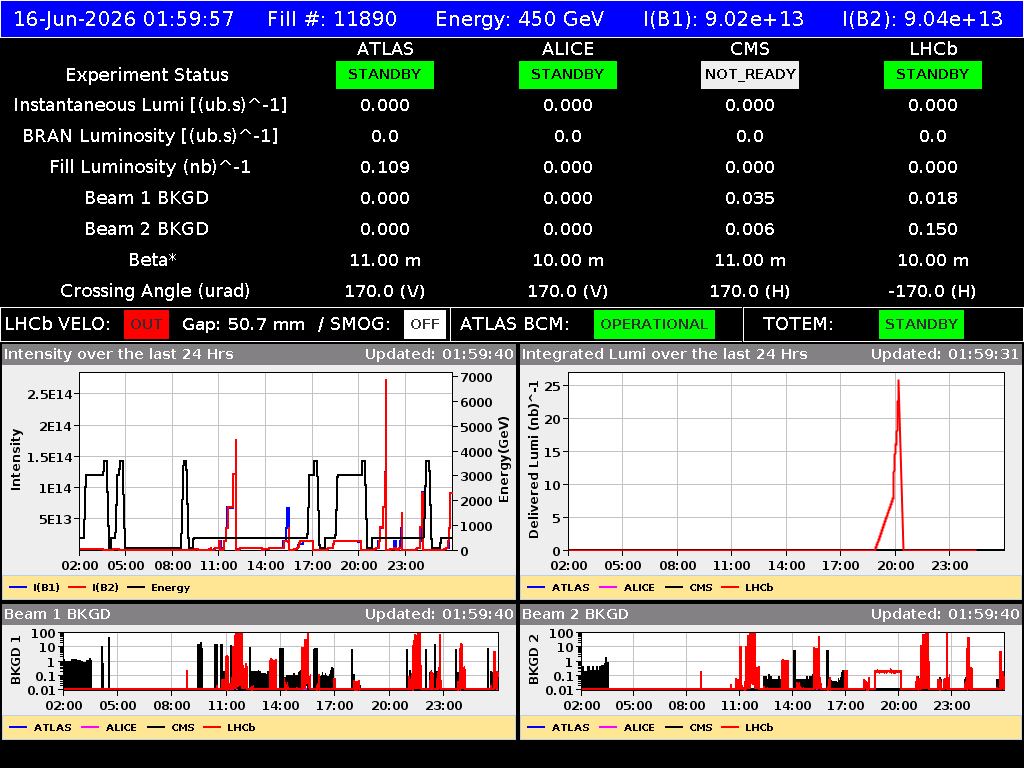1024x768 pixels.
Task: Click the red LHCb VELO OUT indicator
Action: [146, 325]
